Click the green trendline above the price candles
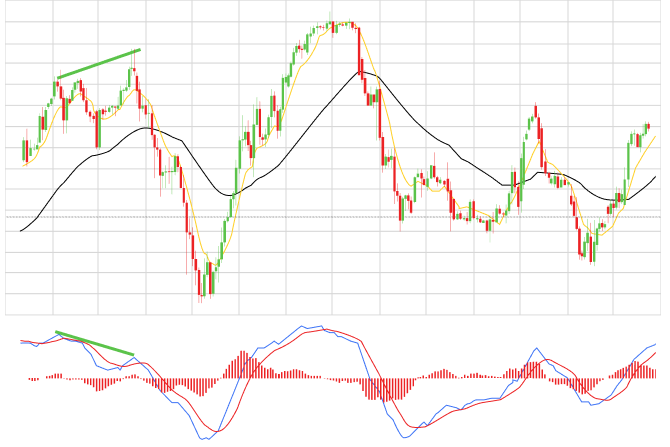This screenshot has width=670, height=447. click(98, 64)
